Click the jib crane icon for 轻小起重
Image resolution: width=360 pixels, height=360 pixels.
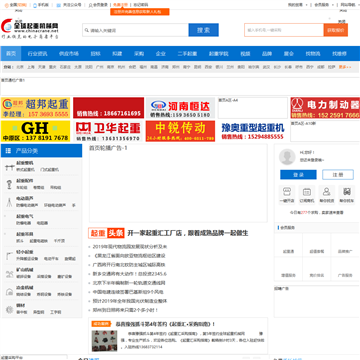(9, 256)
